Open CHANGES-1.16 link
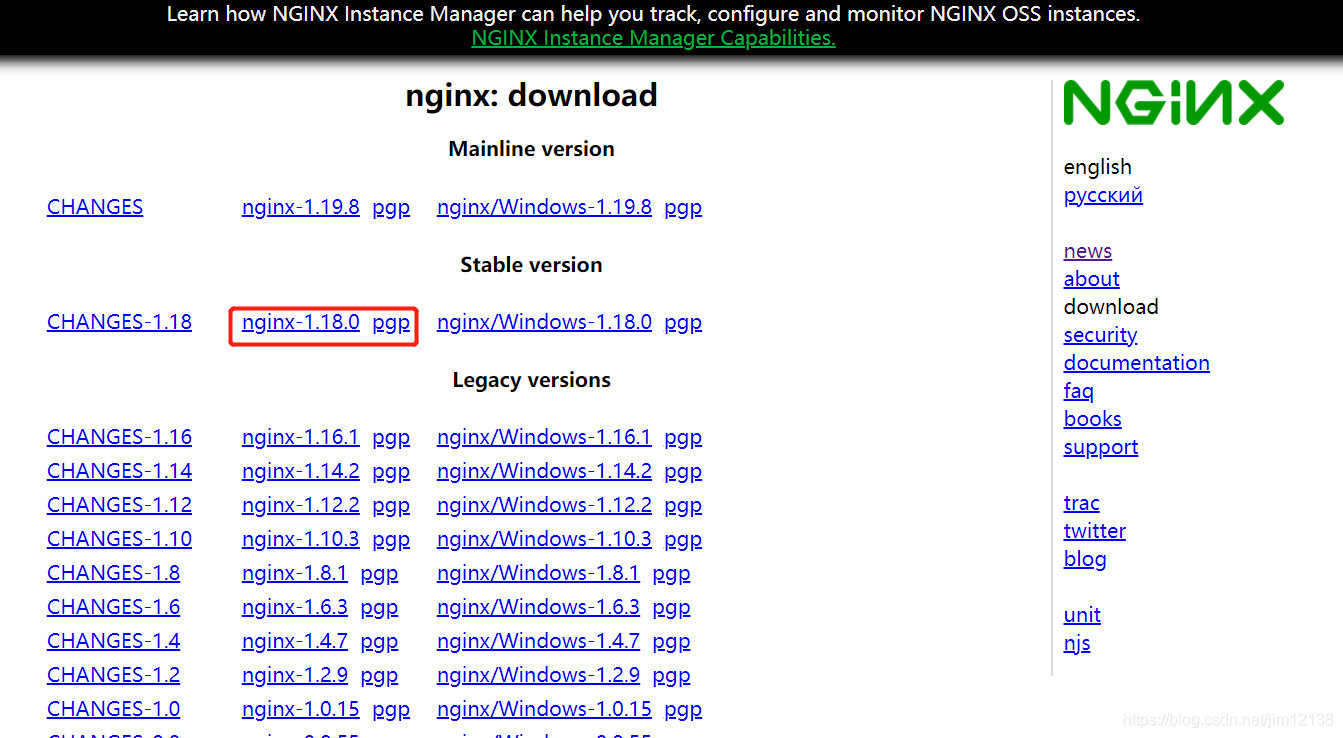Screen dimensions: 1343x738 (x=119, y=437)
